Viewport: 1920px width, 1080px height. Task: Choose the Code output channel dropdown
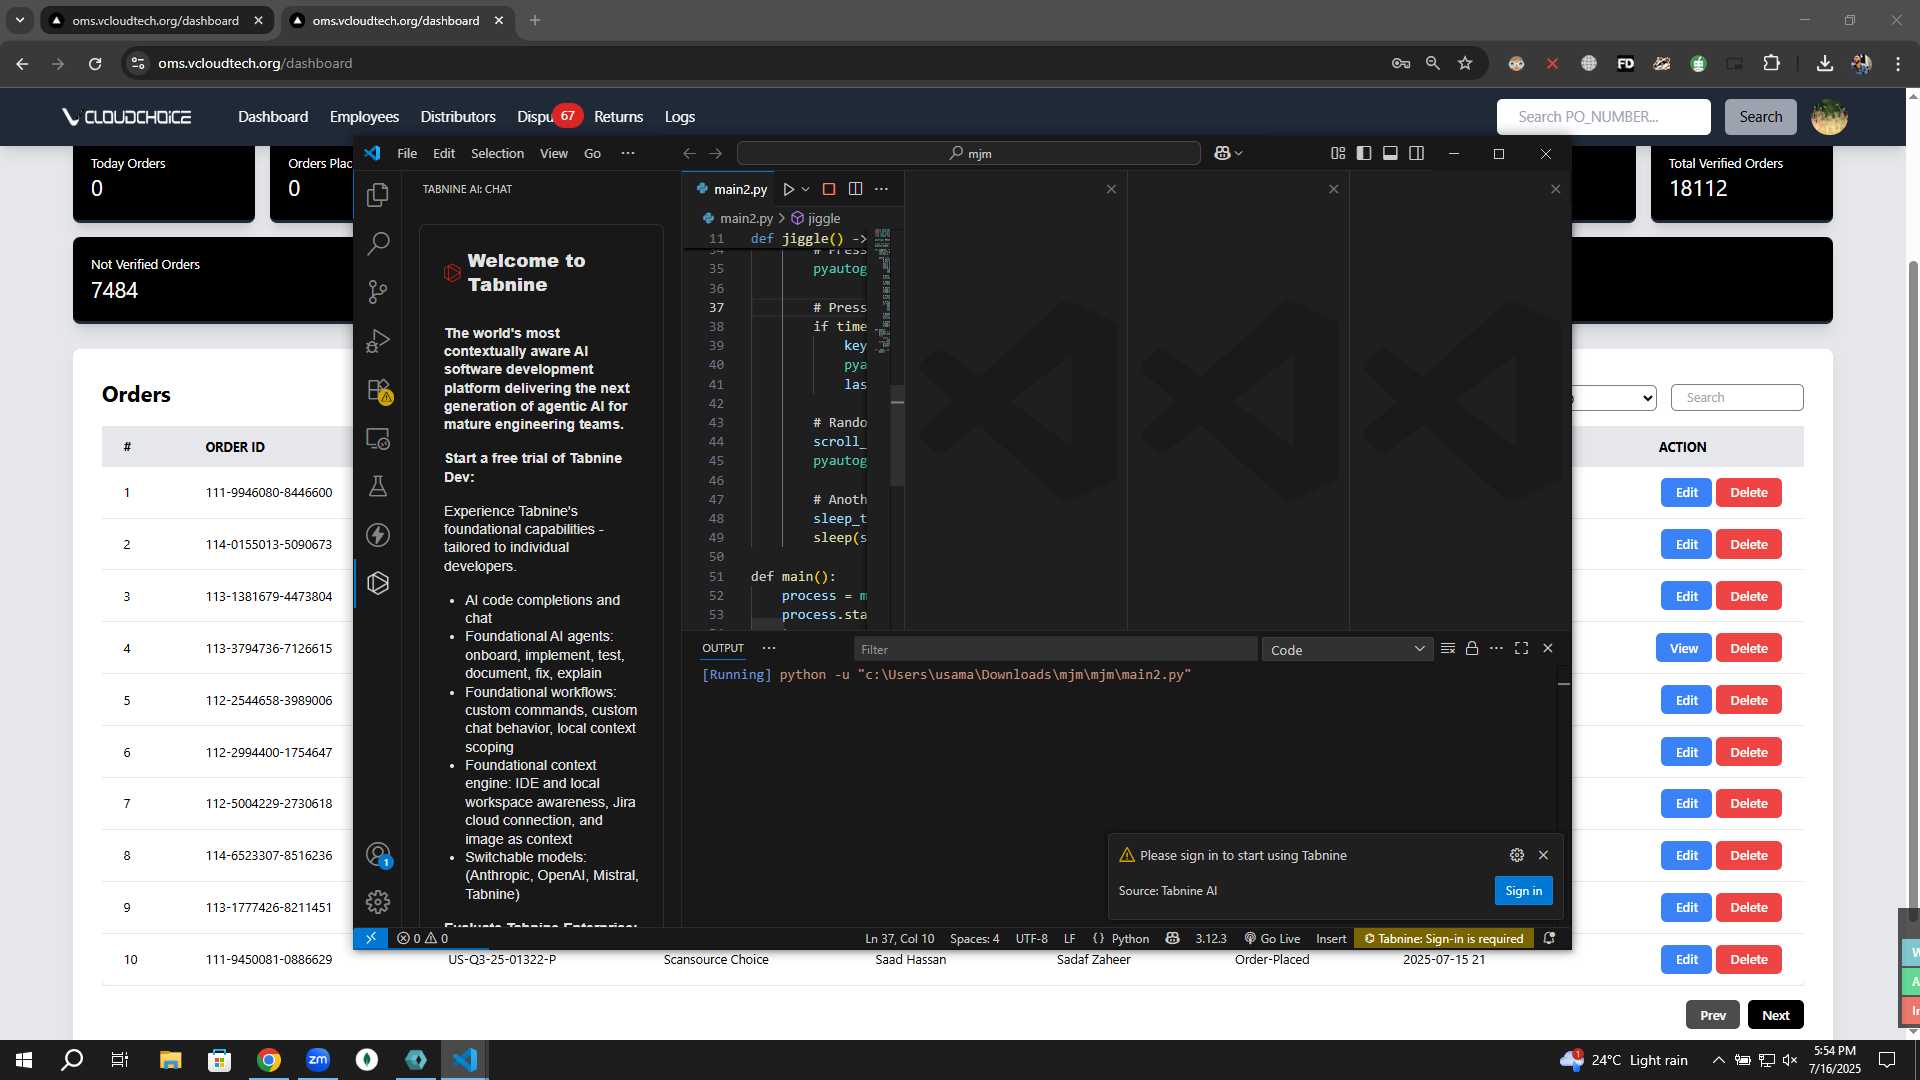(x=1347, y=650)
